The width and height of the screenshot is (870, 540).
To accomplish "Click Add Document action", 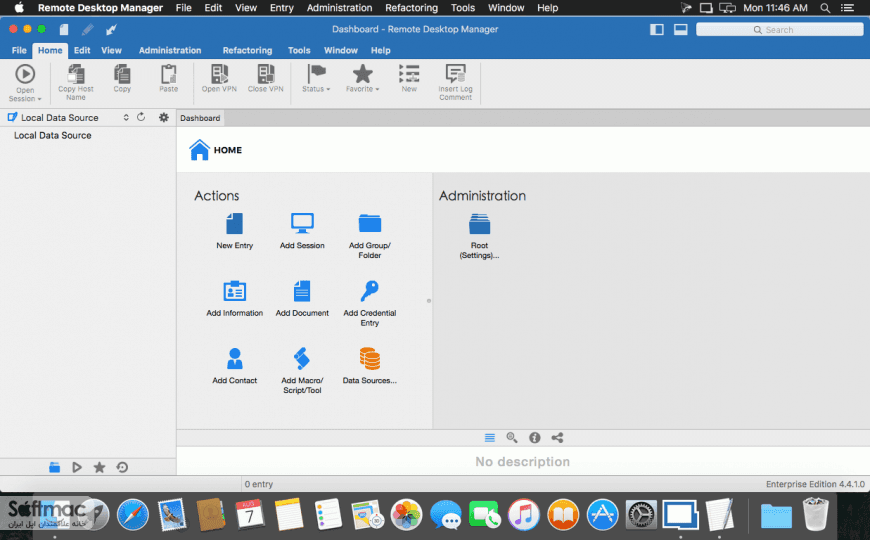I will click(302, 299).
